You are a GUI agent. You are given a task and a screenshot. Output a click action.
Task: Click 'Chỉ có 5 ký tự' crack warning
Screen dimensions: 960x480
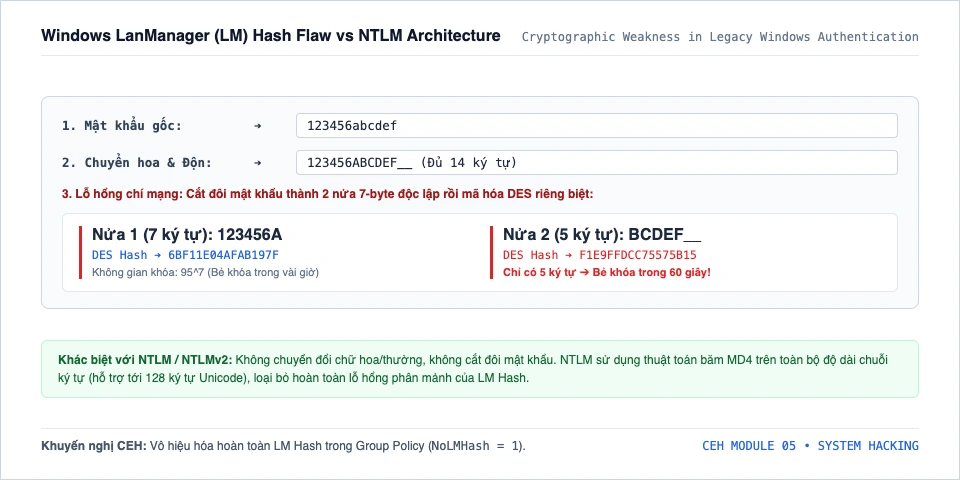point(607,272)
